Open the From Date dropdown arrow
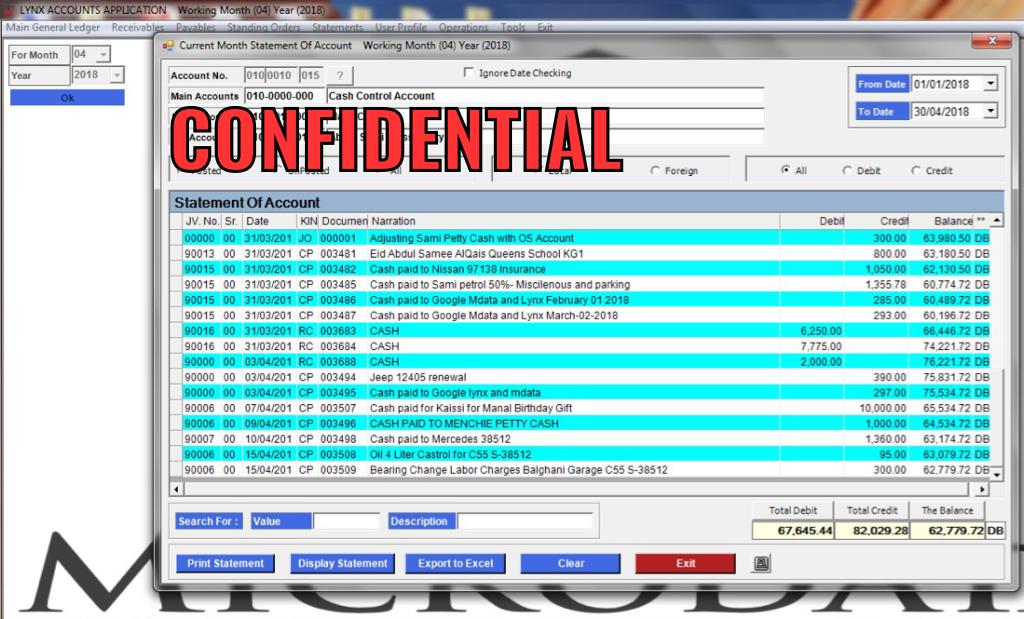The width and height of the screenshot is (1024, 619). (x=991, y=84)
